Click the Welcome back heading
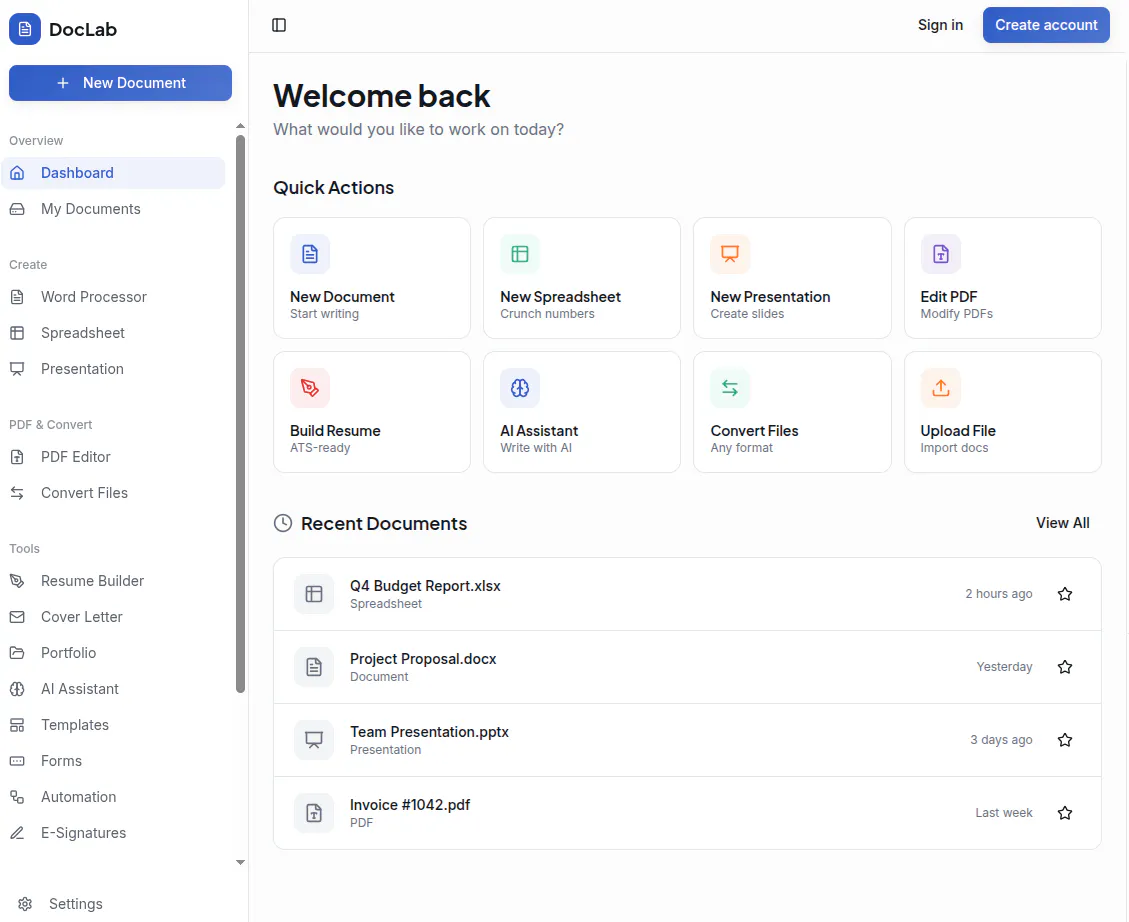1129x922 pixels. coord(382,96)
